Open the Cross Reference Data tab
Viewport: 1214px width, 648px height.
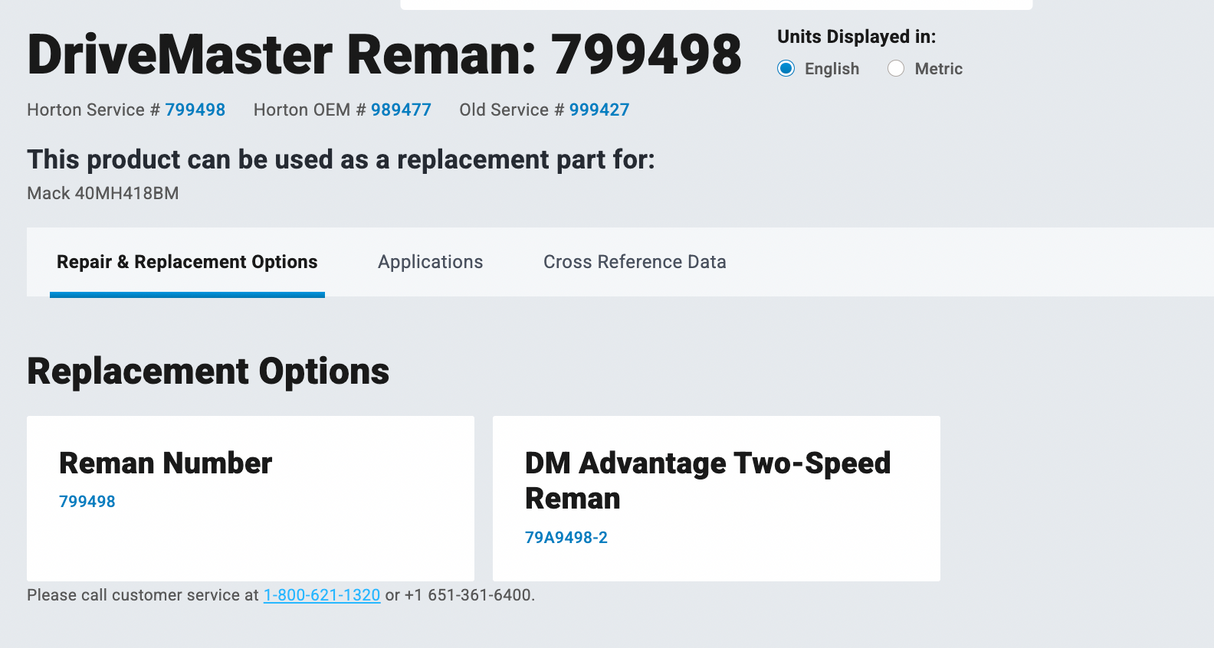click(x=634, y=262)
